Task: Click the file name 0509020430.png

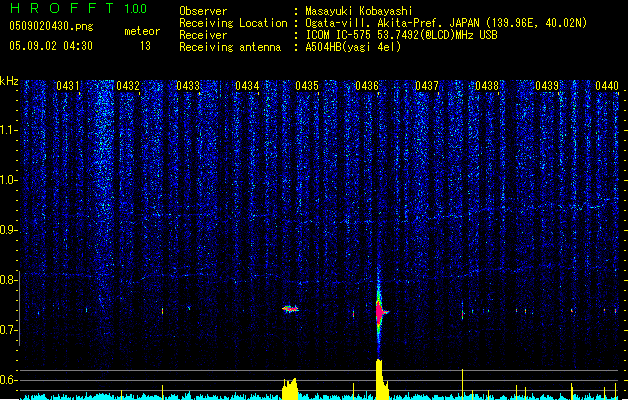Action: [x=51, y=26]
